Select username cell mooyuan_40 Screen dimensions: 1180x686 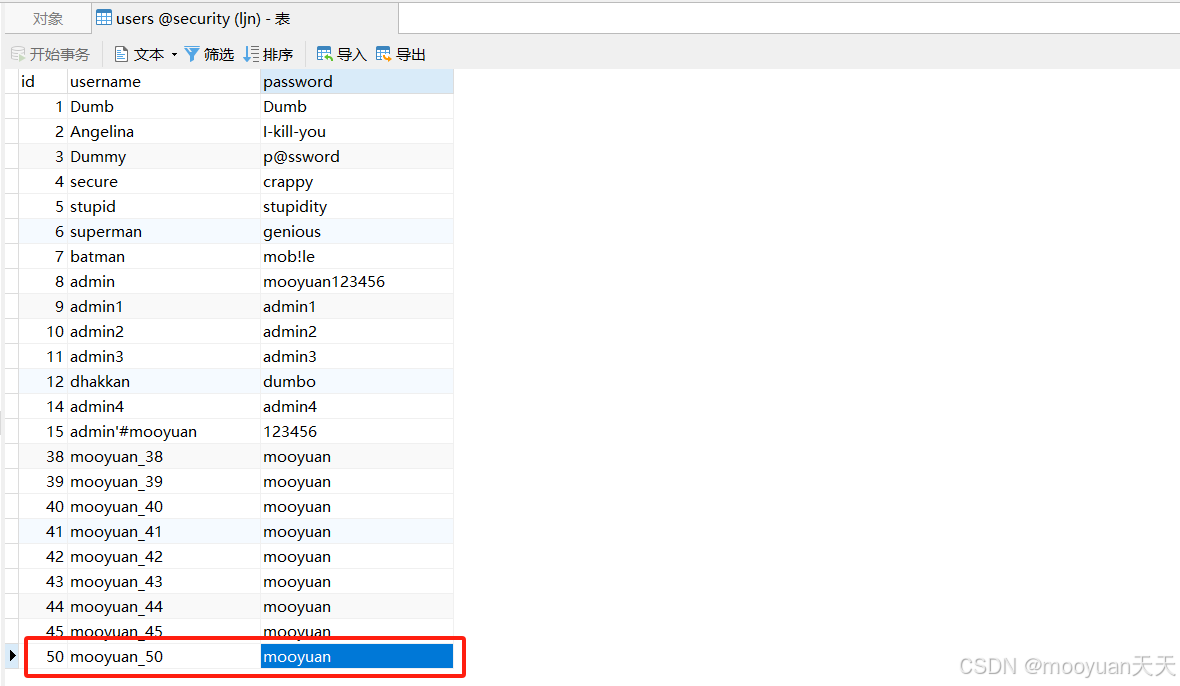point(163,506)
